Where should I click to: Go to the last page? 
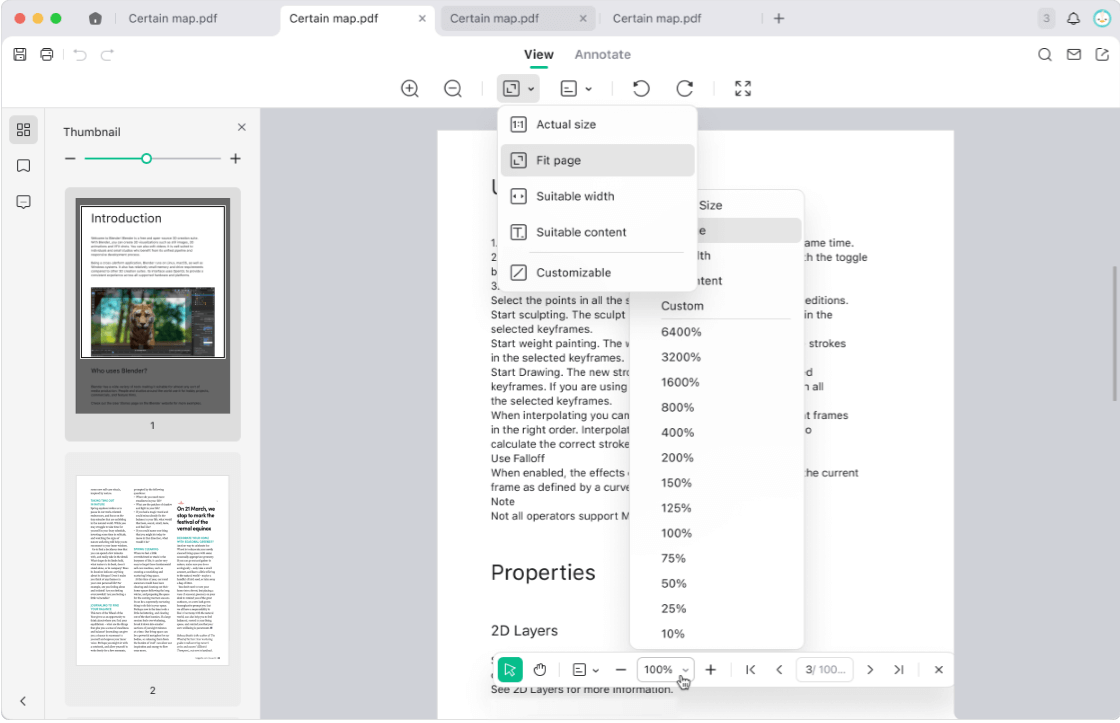(x=899, y=669)
